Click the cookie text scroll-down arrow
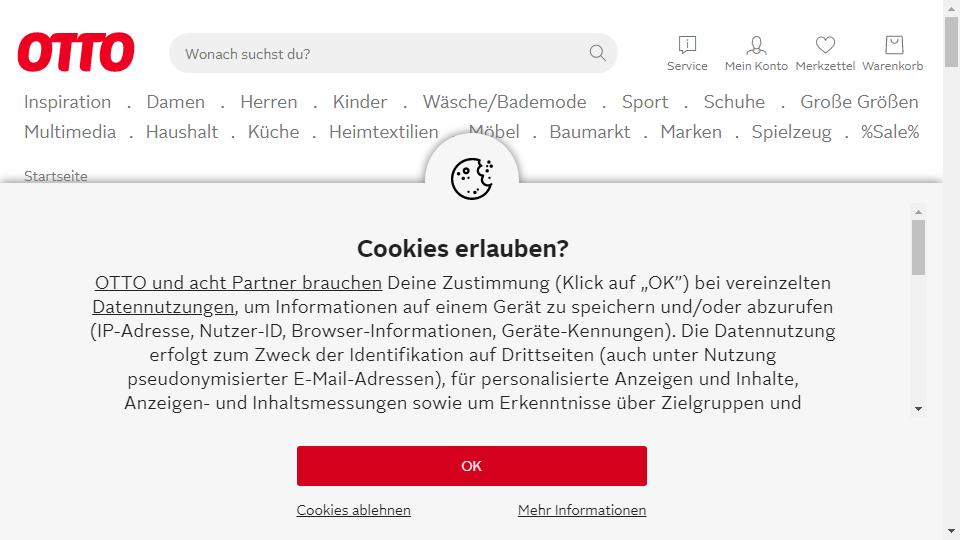The height and width of the screenshot is (540, 960). pyautogui.click(x=918, y=408)
